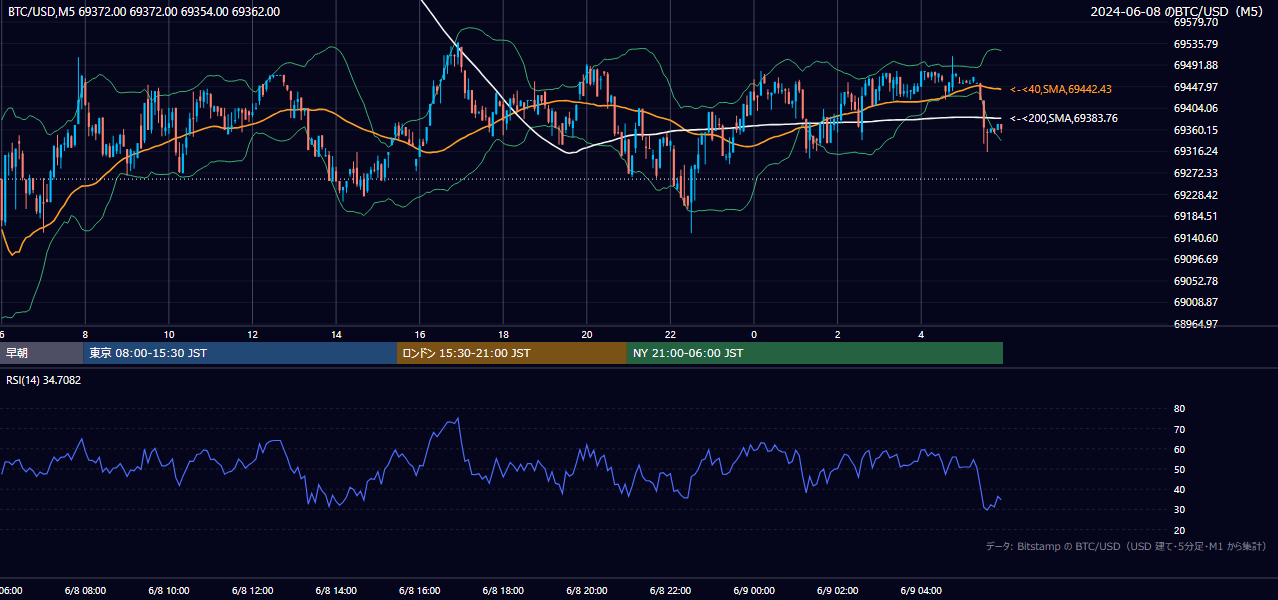Screen dimensions: 1278x600
Task: Click RSI scale level 30
Action: (1180, 510)
